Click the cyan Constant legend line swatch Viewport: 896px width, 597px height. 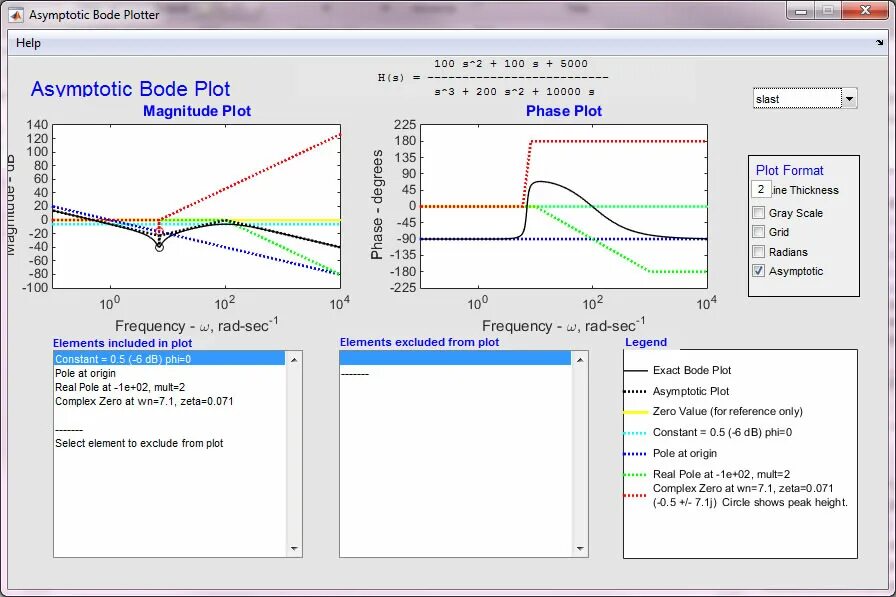pyautogui.click(x=635, y=433)
